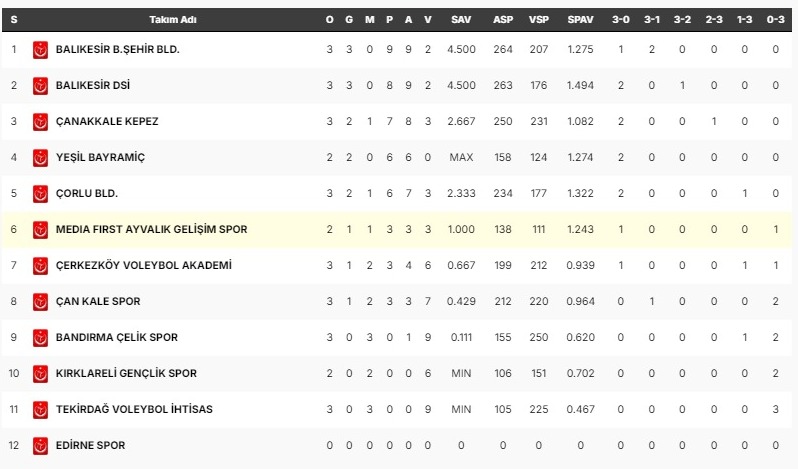Open the Çan Kale Spor team name

[98, 301]
